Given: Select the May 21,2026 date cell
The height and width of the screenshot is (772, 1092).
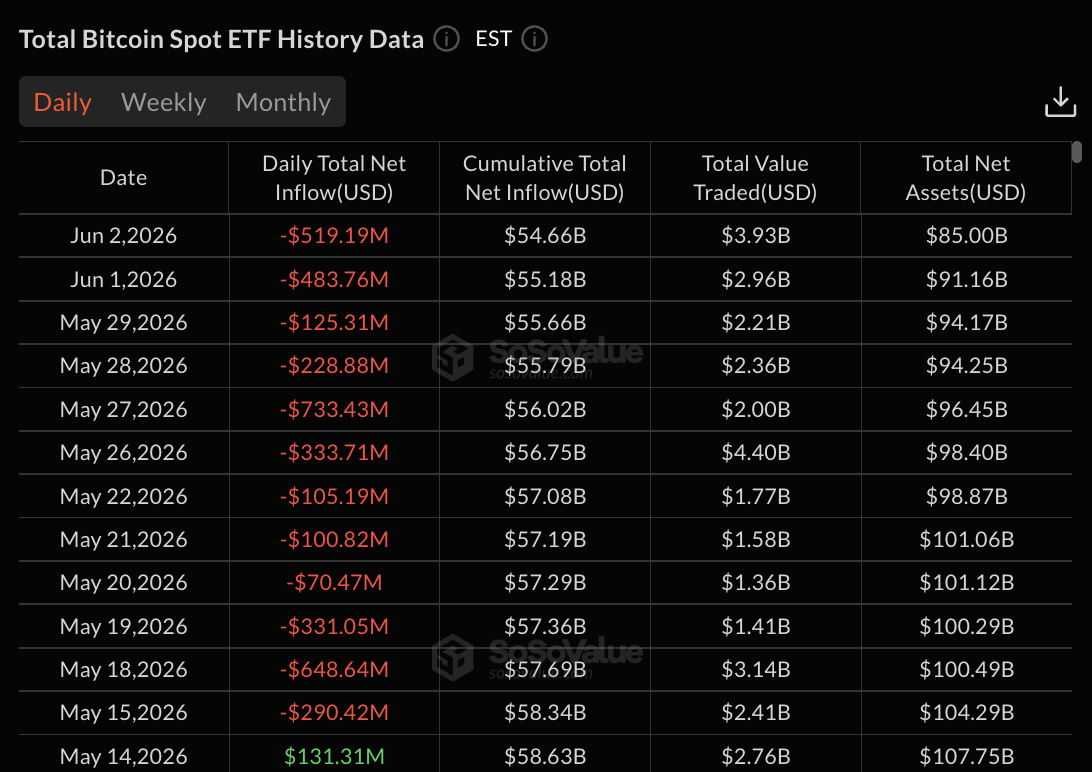Looking at the screenshot, I should [x=123, y=539].
